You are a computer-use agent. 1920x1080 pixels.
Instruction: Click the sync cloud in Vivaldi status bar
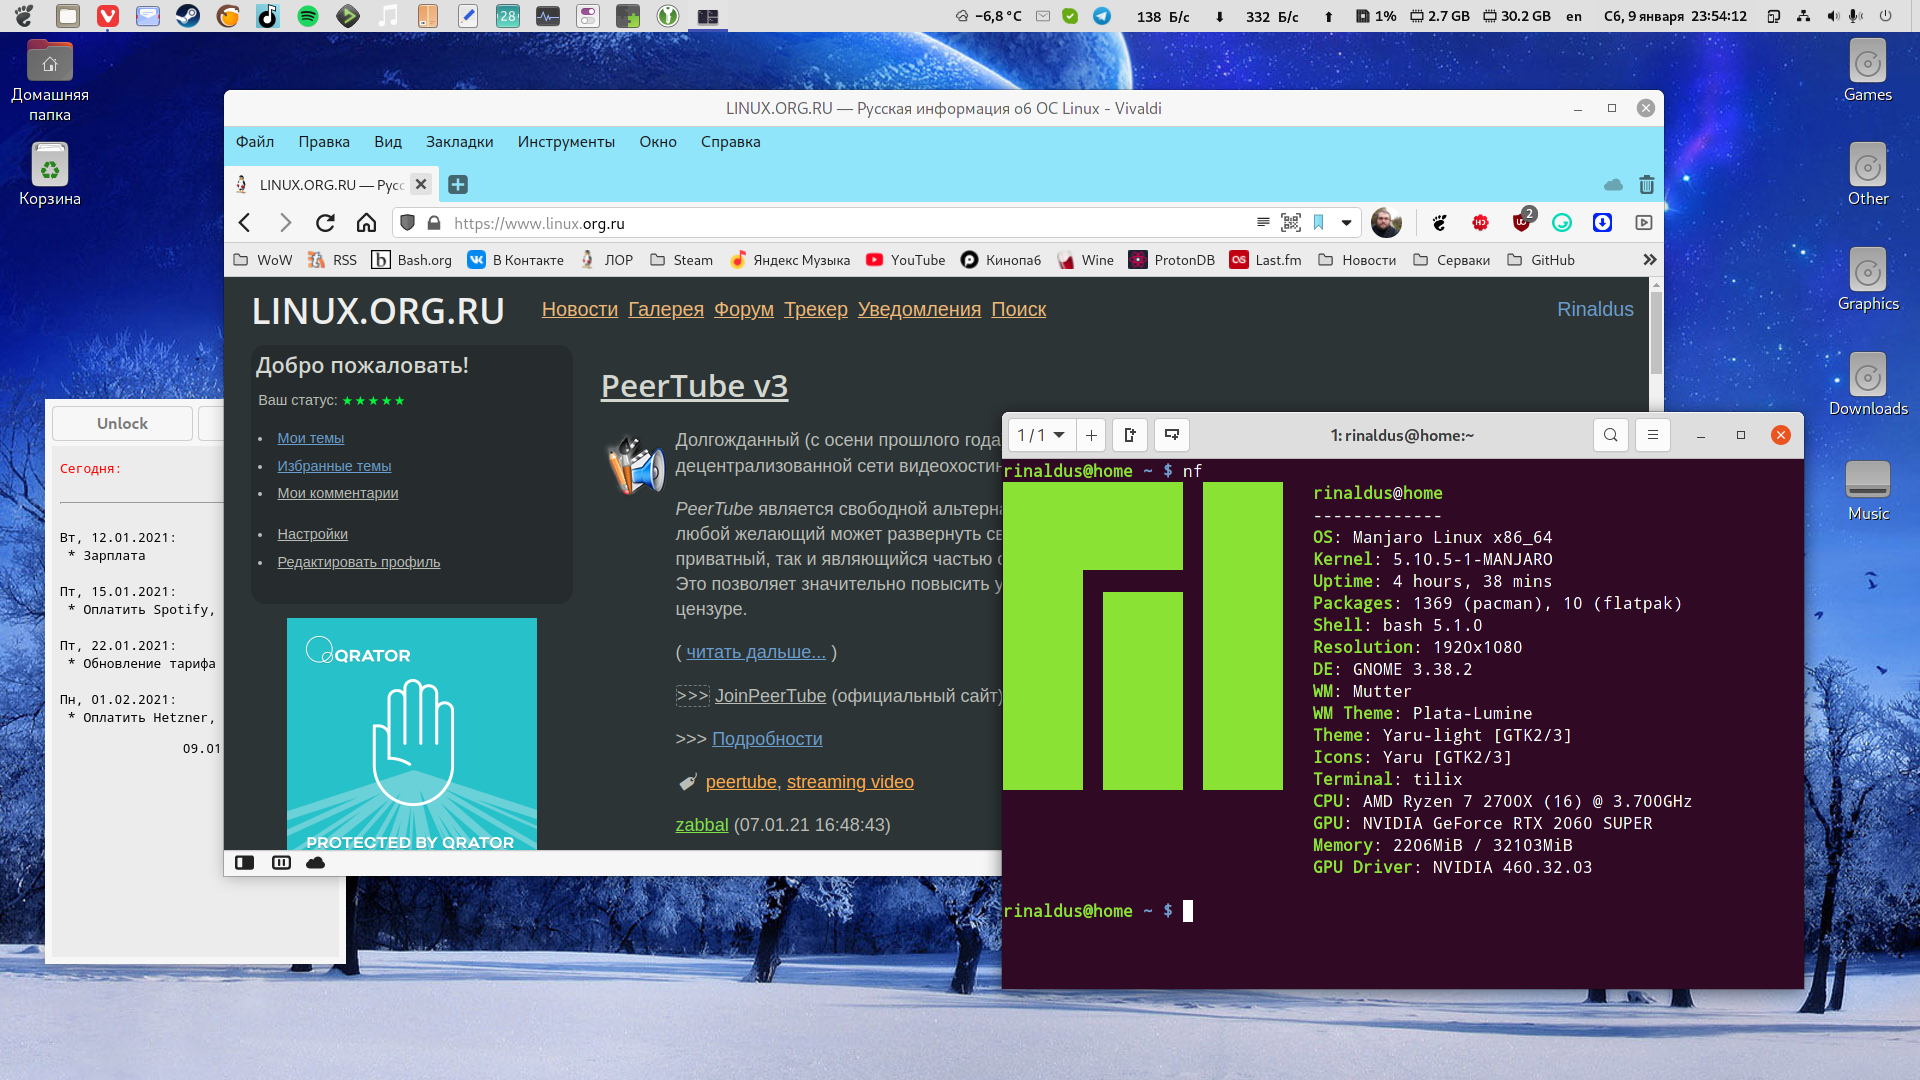(x=316, y=862)
